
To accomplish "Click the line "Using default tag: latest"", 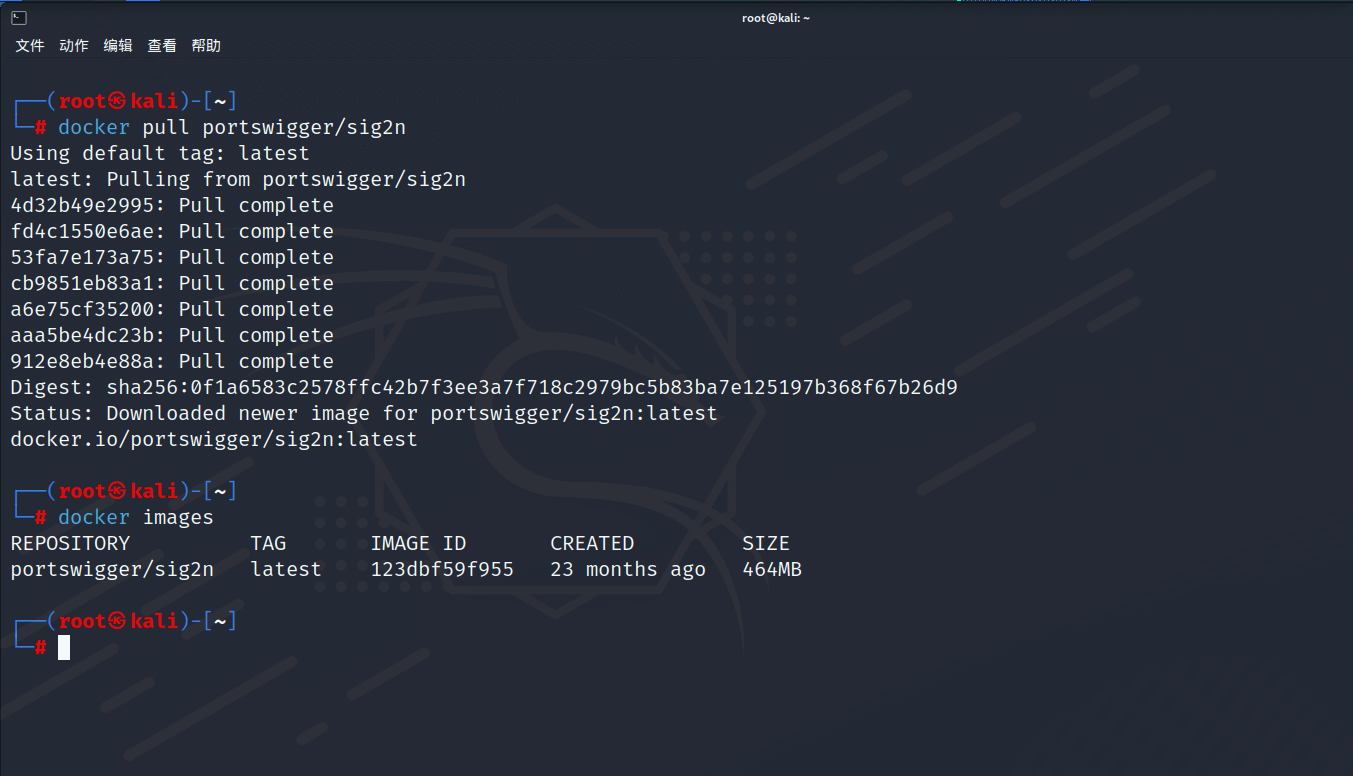I will click(160, 153).
